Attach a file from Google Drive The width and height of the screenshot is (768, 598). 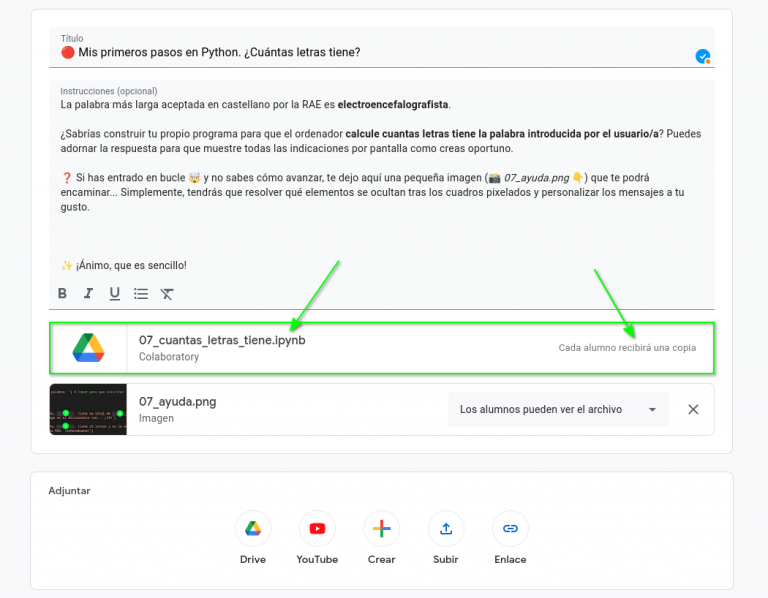(x=253, y=528)
